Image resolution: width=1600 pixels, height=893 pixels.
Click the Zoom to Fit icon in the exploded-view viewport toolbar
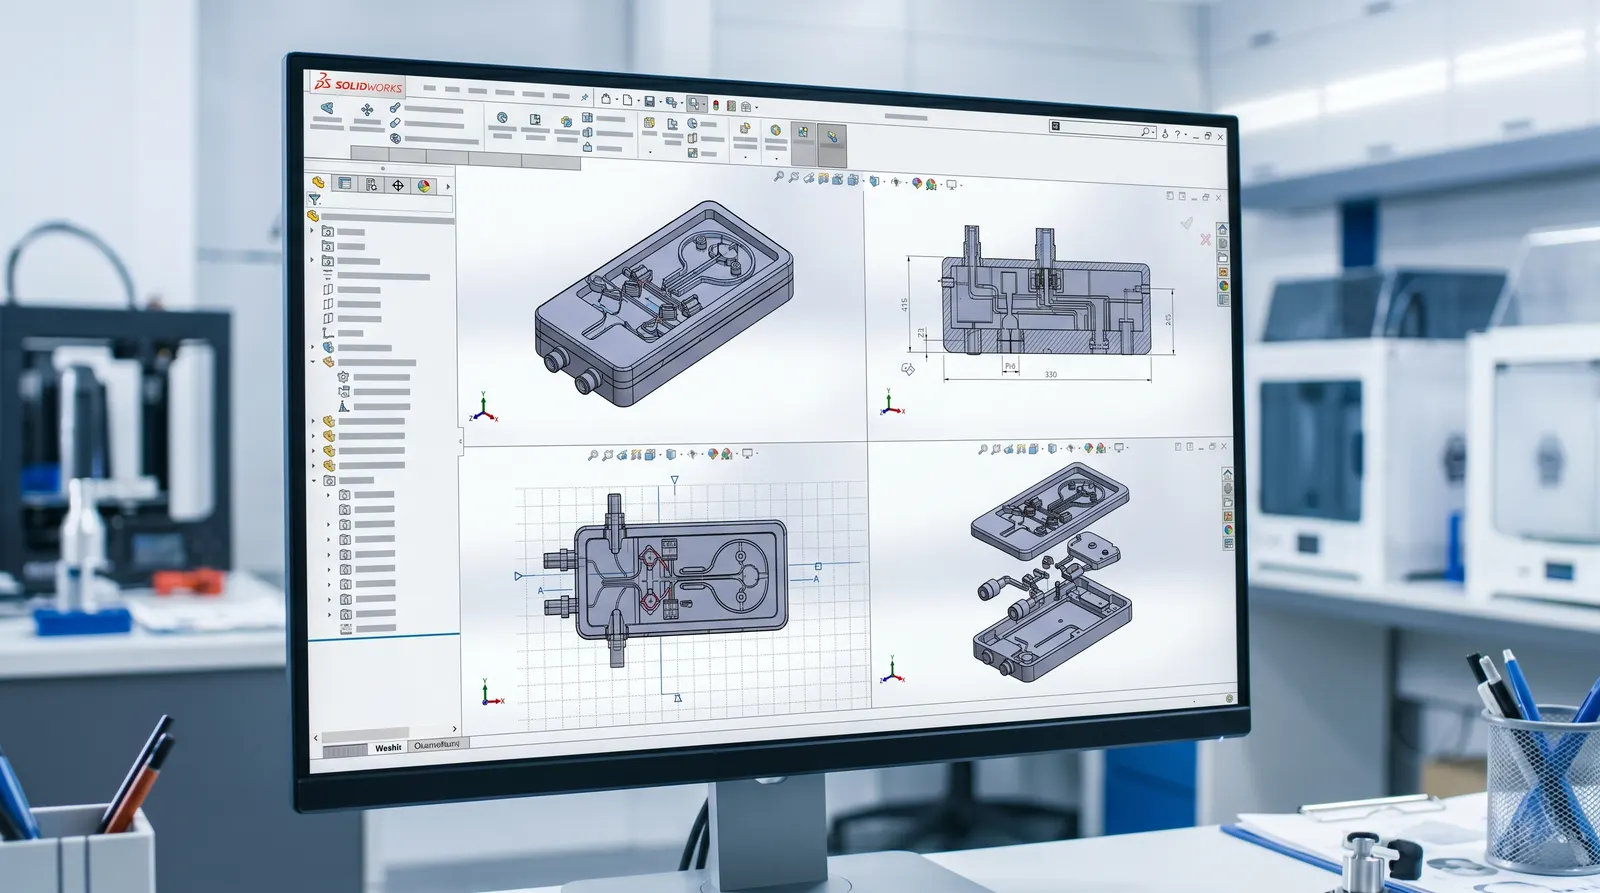tap(983, 450)
